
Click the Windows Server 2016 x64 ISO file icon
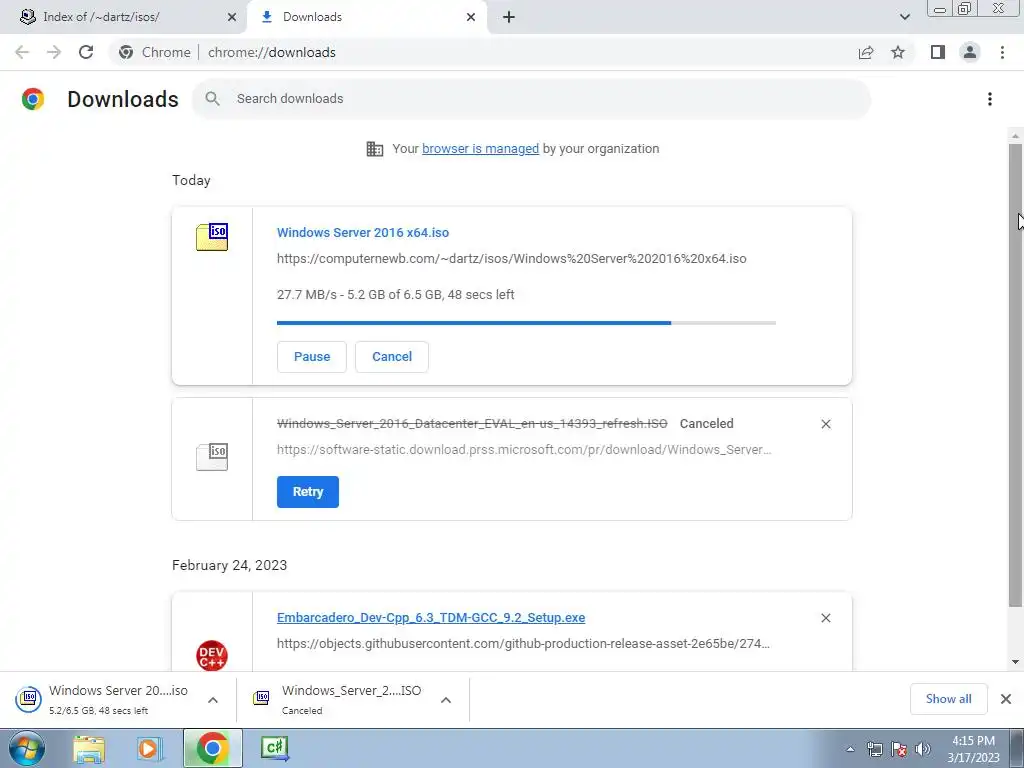tap(212, 236)
